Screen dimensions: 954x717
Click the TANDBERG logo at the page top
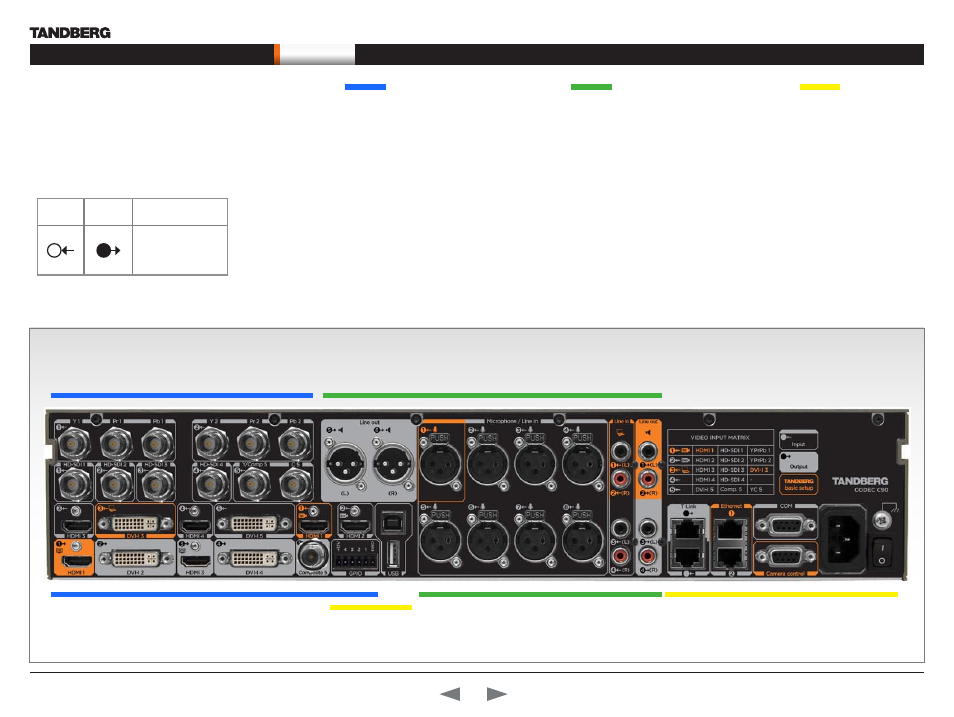(70, 33)
